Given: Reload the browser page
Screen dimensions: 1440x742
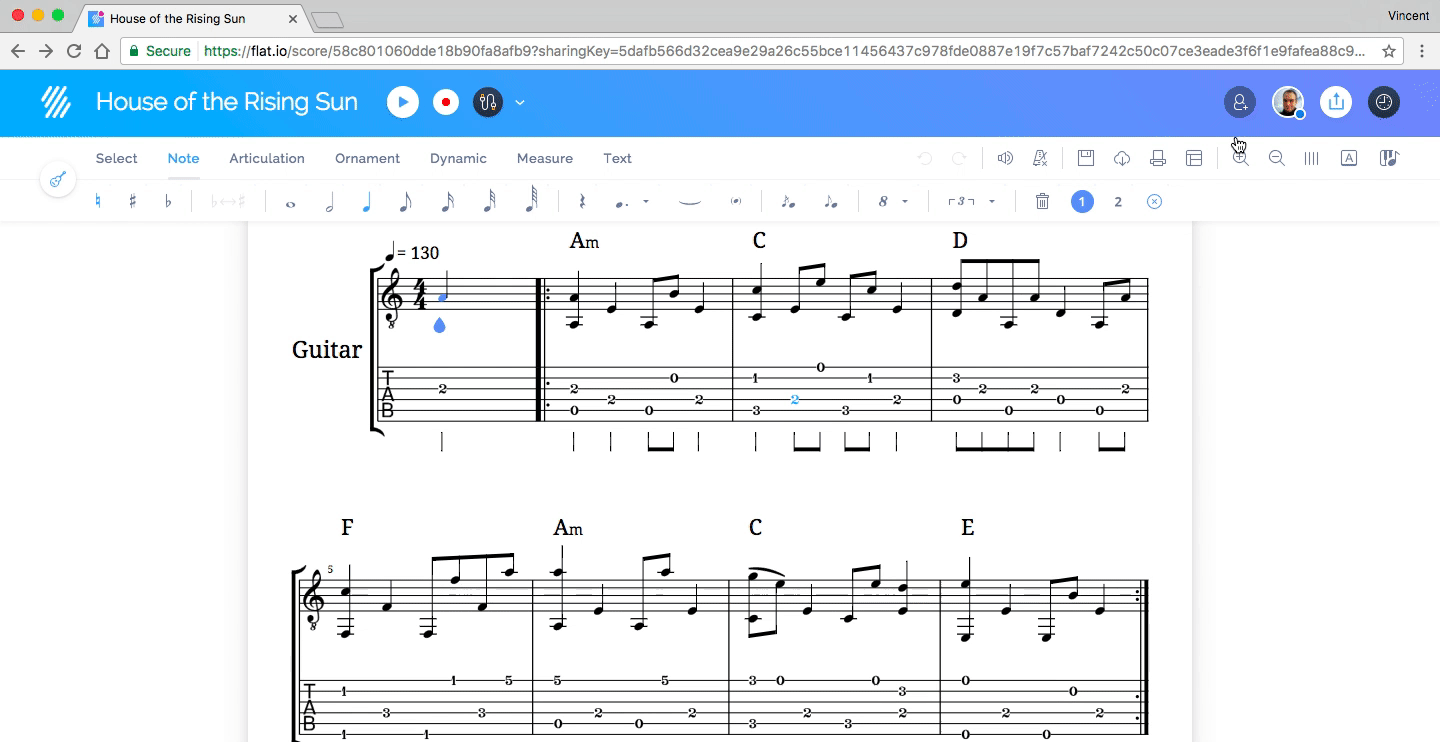Looking at the screenshot, I should pyautogui.click(x=74, y=51).
